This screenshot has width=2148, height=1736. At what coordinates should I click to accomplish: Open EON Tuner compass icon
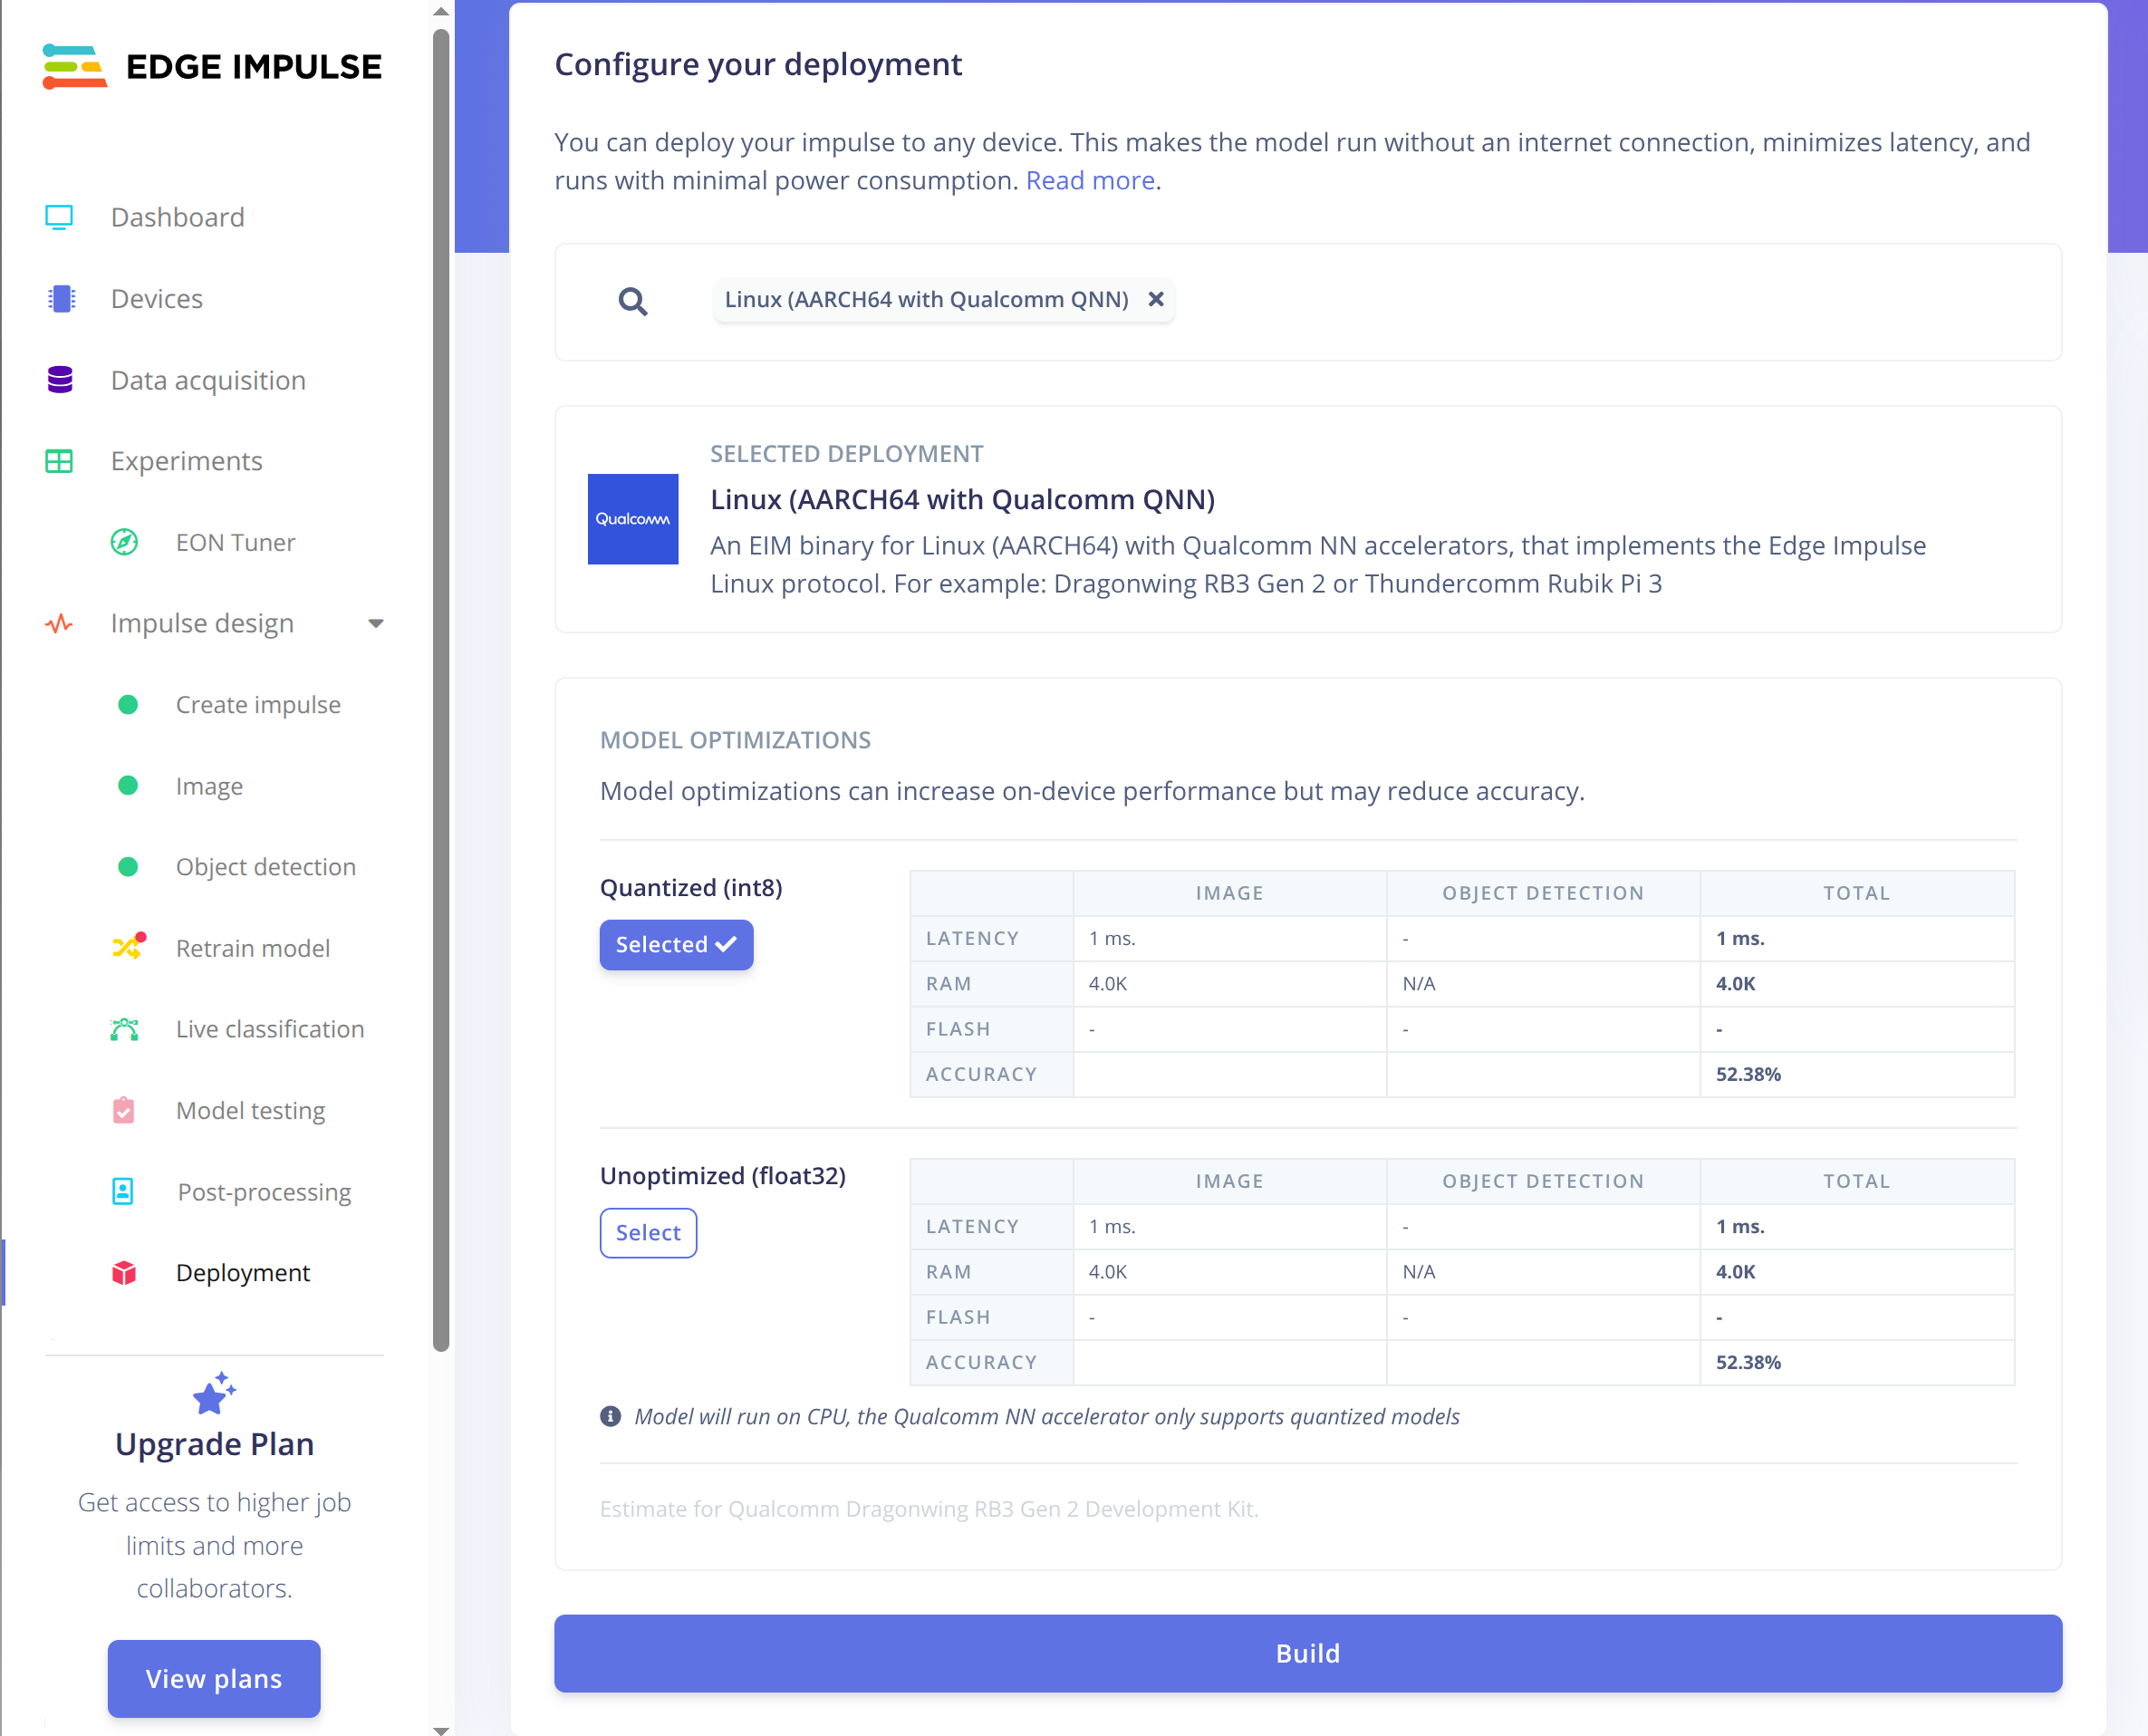(x=124, y=542)
